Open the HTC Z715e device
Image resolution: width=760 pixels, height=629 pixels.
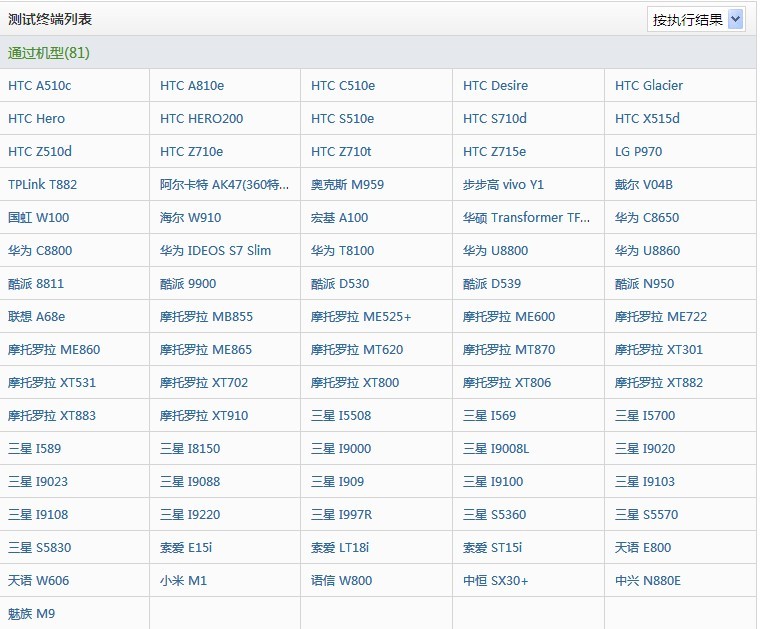click(494, 152)
